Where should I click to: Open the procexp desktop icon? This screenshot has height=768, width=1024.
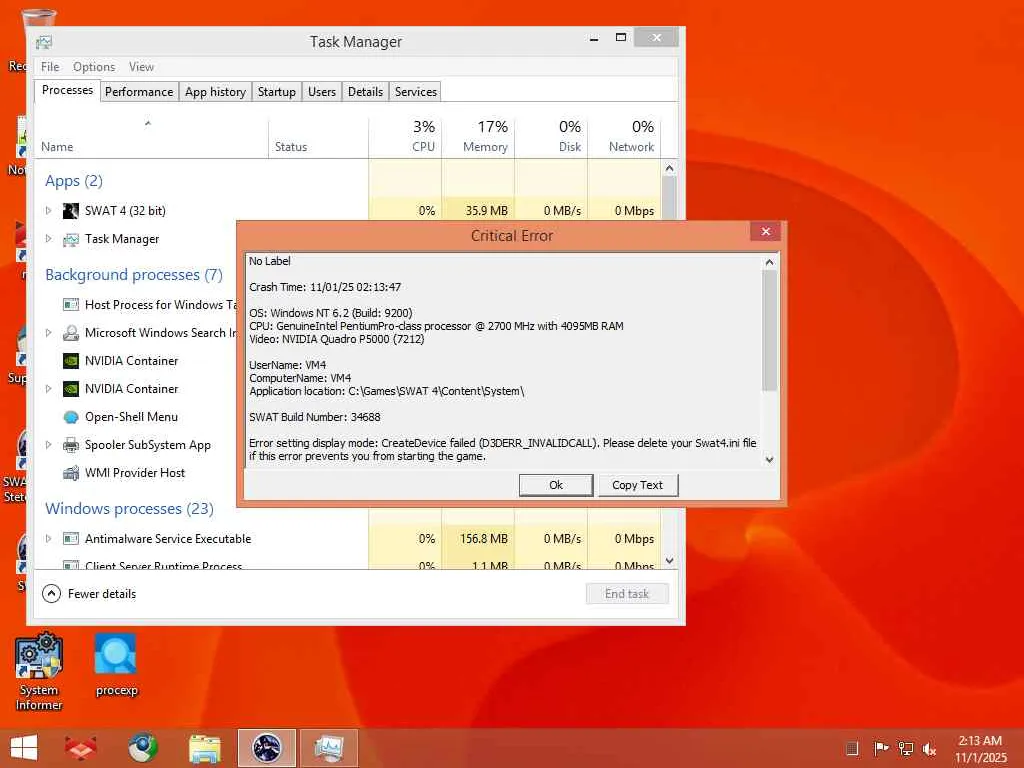pyautogui.click(x=116, y=665)
